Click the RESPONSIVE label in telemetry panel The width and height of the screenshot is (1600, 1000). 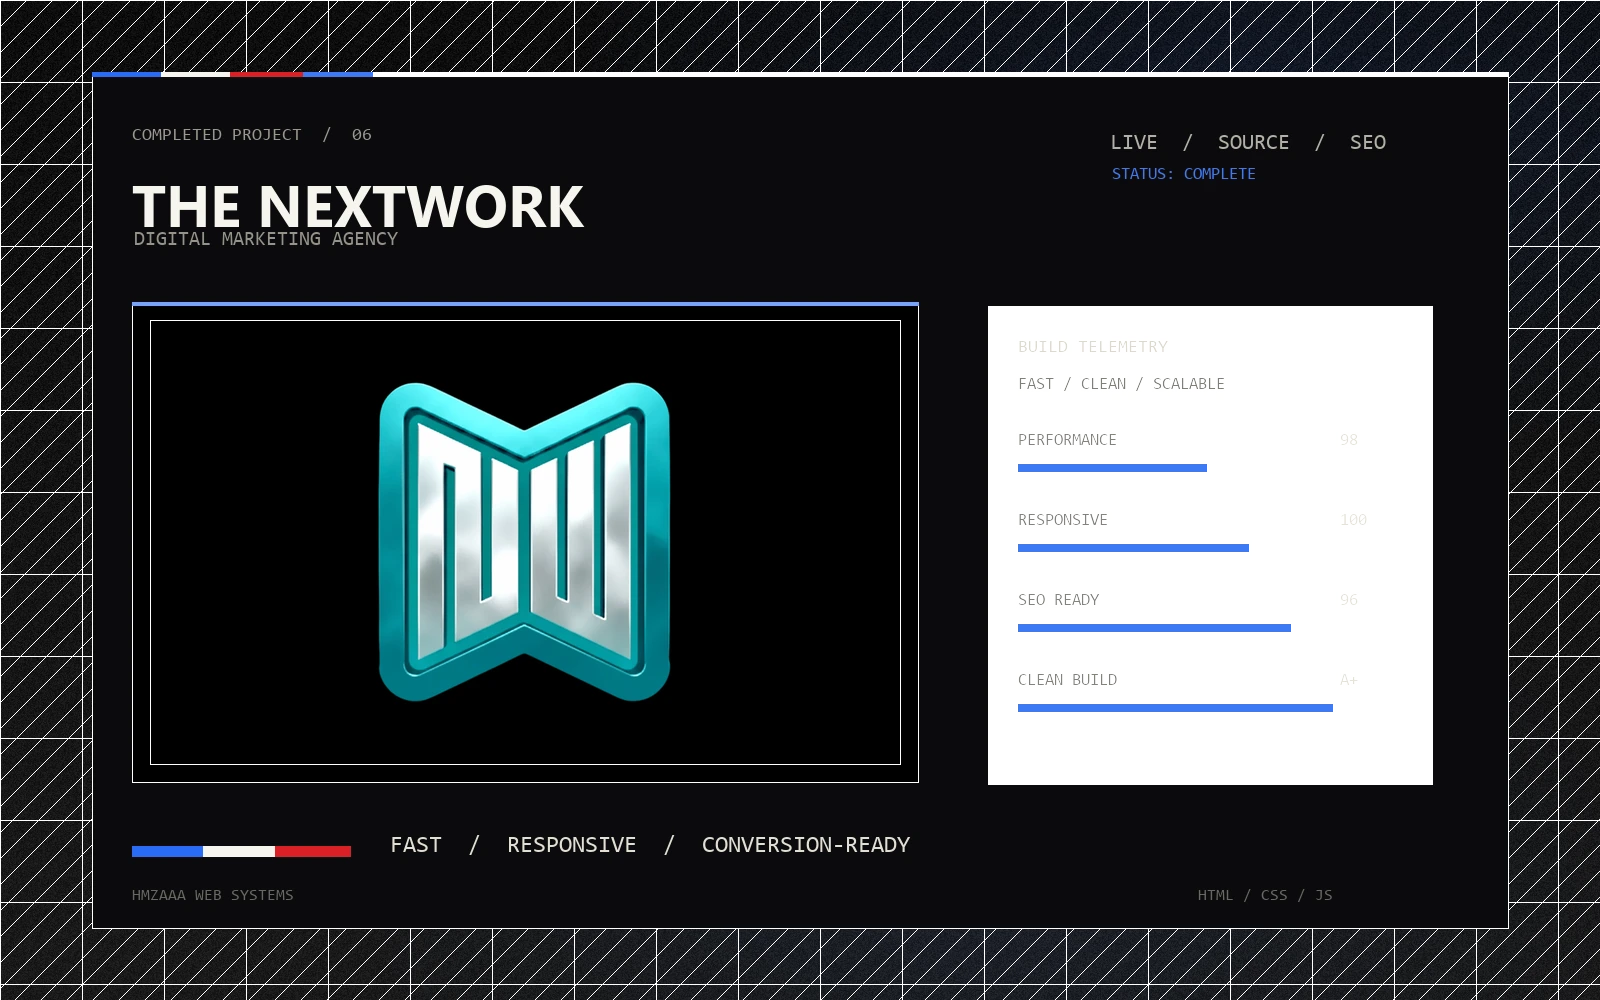pyautogui.click(x=1062, y=520)
